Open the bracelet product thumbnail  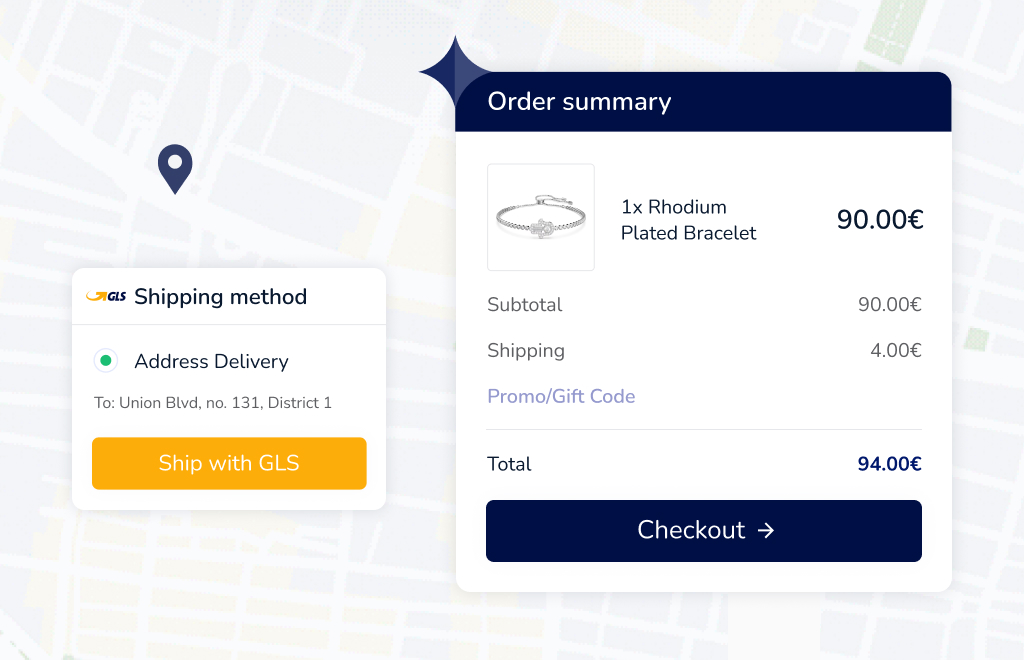pyautogui.click(x=541, y=217)
